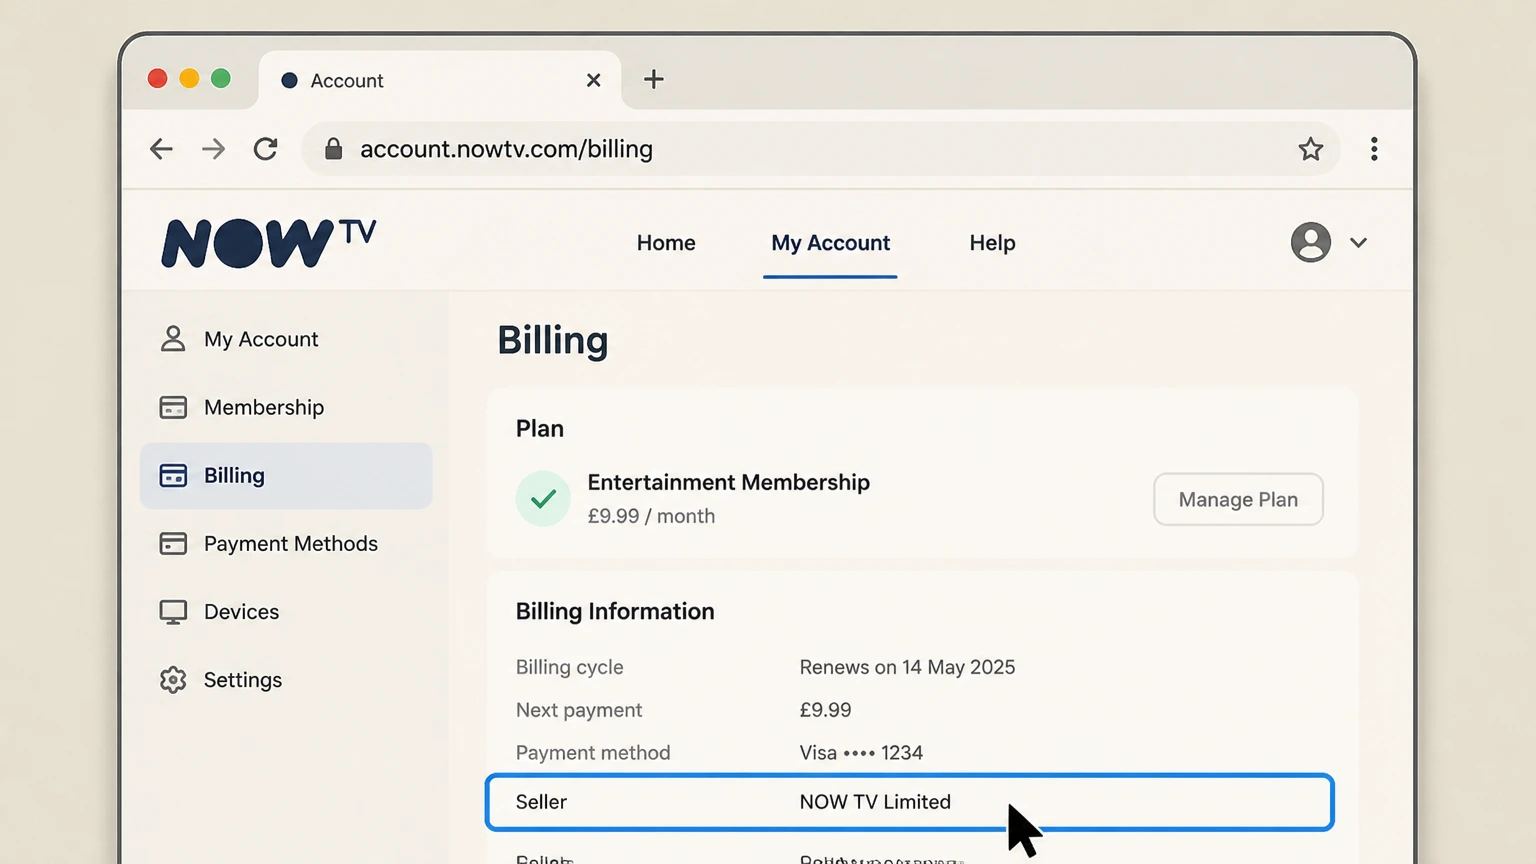The width and height of the screenshot is (1536, 864).
Task: Open Membership in the sidebar
Action: pos(286,407)
